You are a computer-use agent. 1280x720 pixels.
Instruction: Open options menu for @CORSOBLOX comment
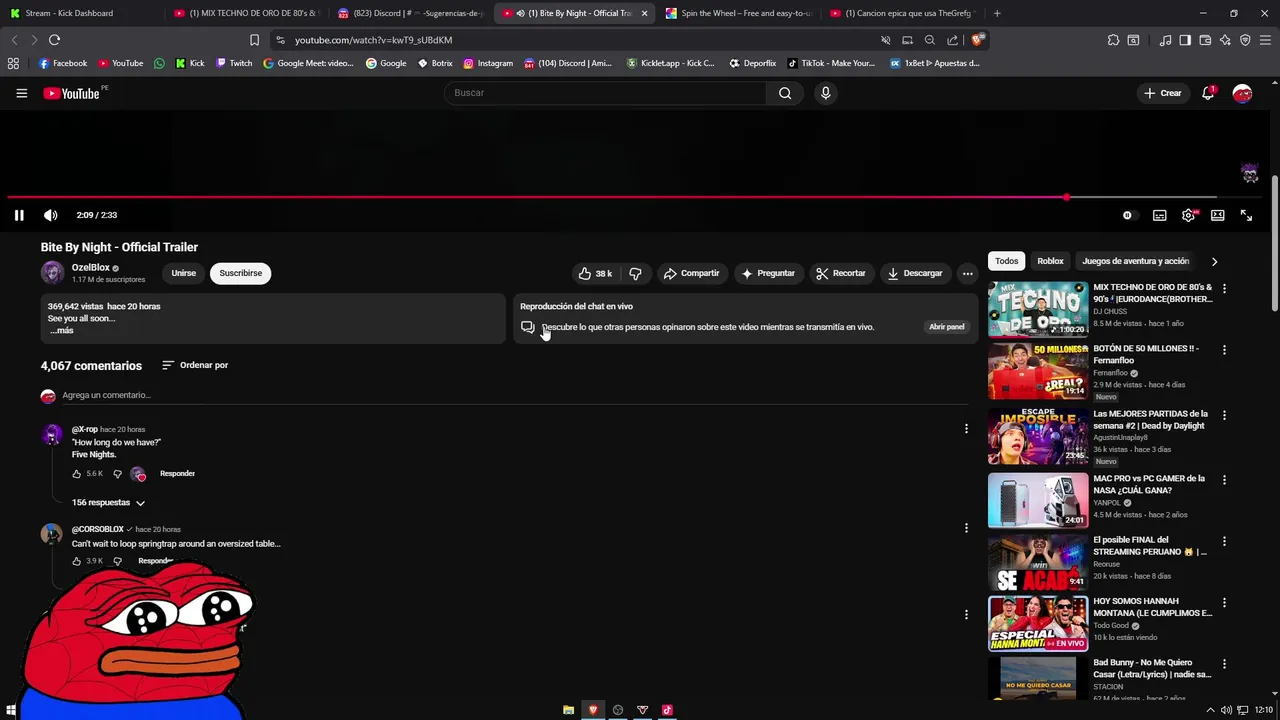click(x=966, y=528)
